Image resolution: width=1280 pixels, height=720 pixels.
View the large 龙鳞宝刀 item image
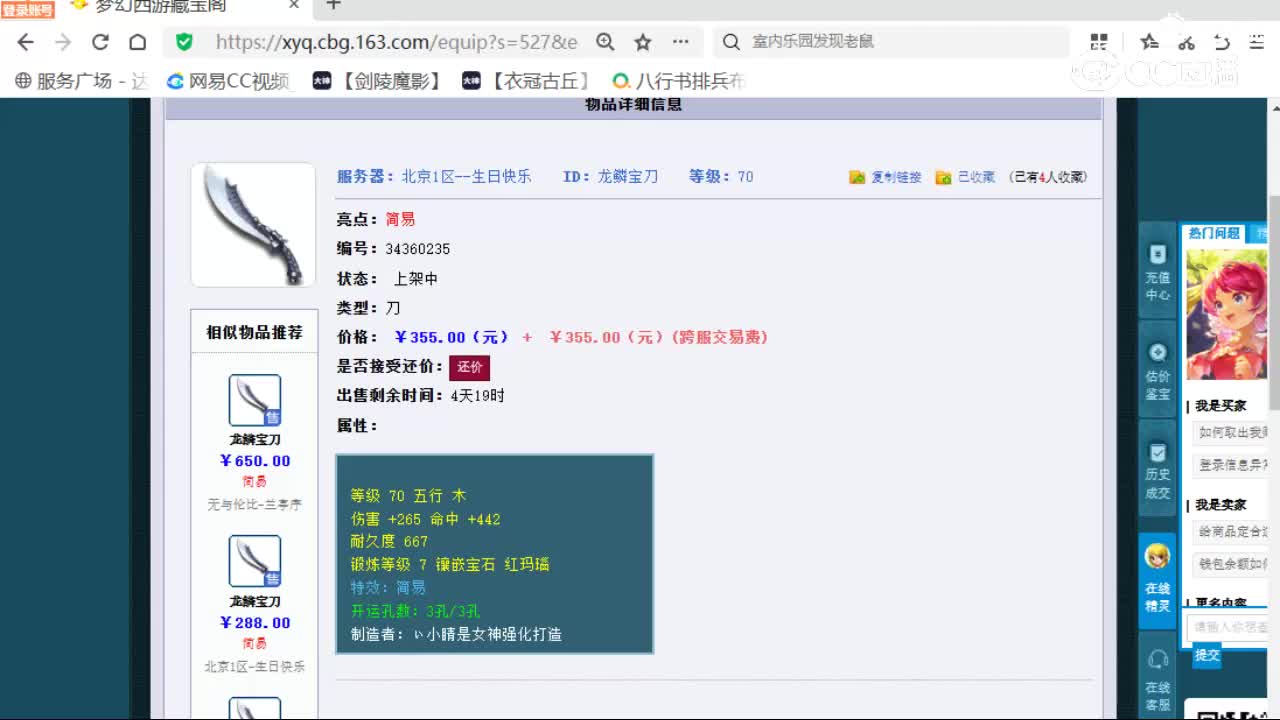pyautogui.click(x=253, y=225)
